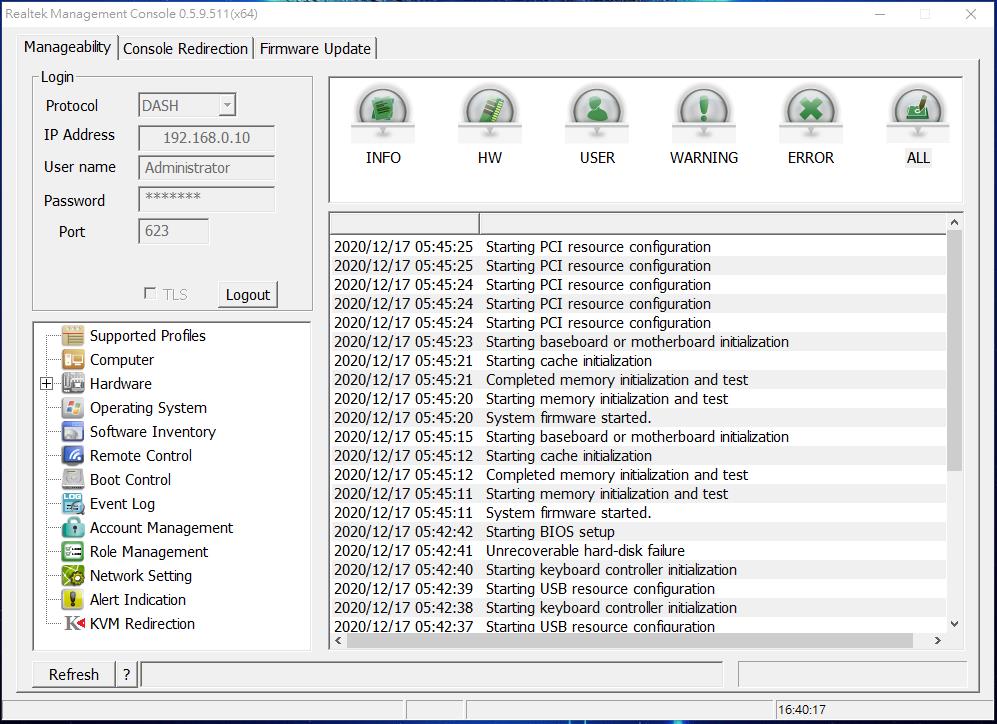
Task: Click the log scroll-down arrow
Action: [954, 624]
